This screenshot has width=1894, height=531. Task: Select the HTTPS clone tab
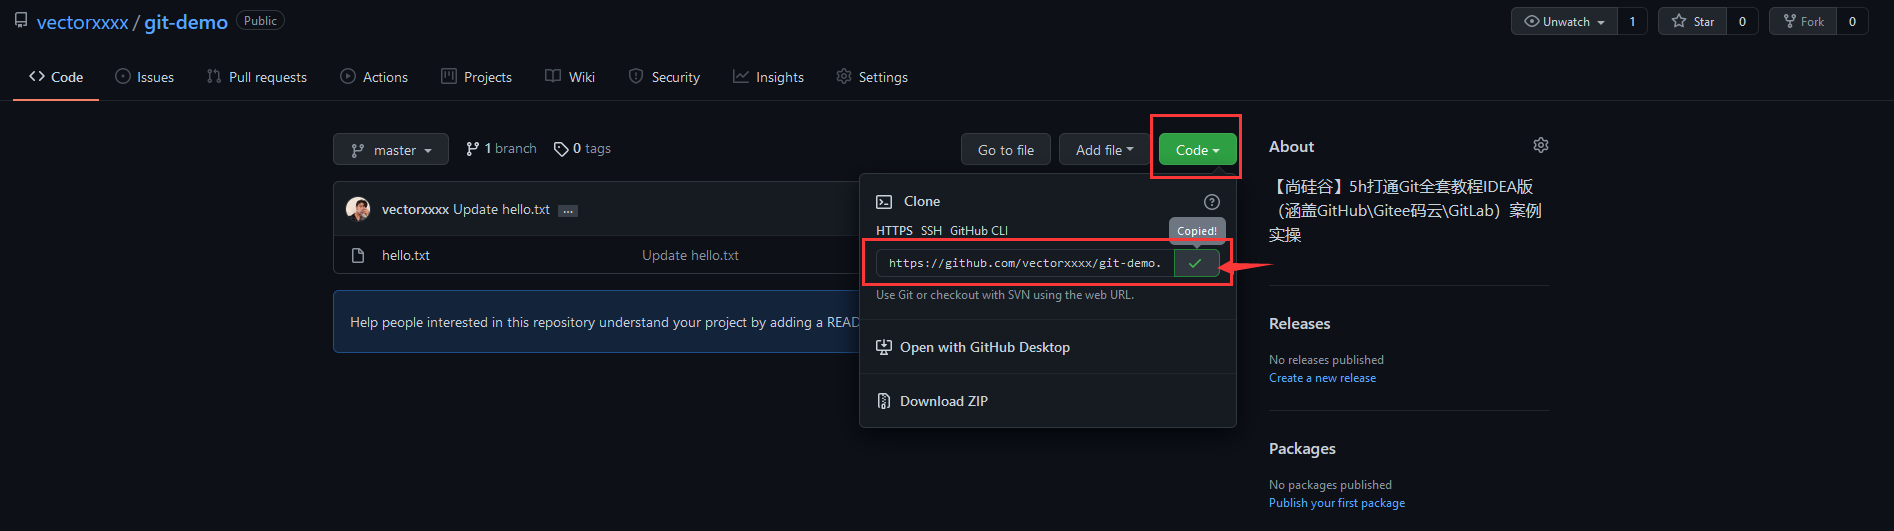click(x=894, y=231)
